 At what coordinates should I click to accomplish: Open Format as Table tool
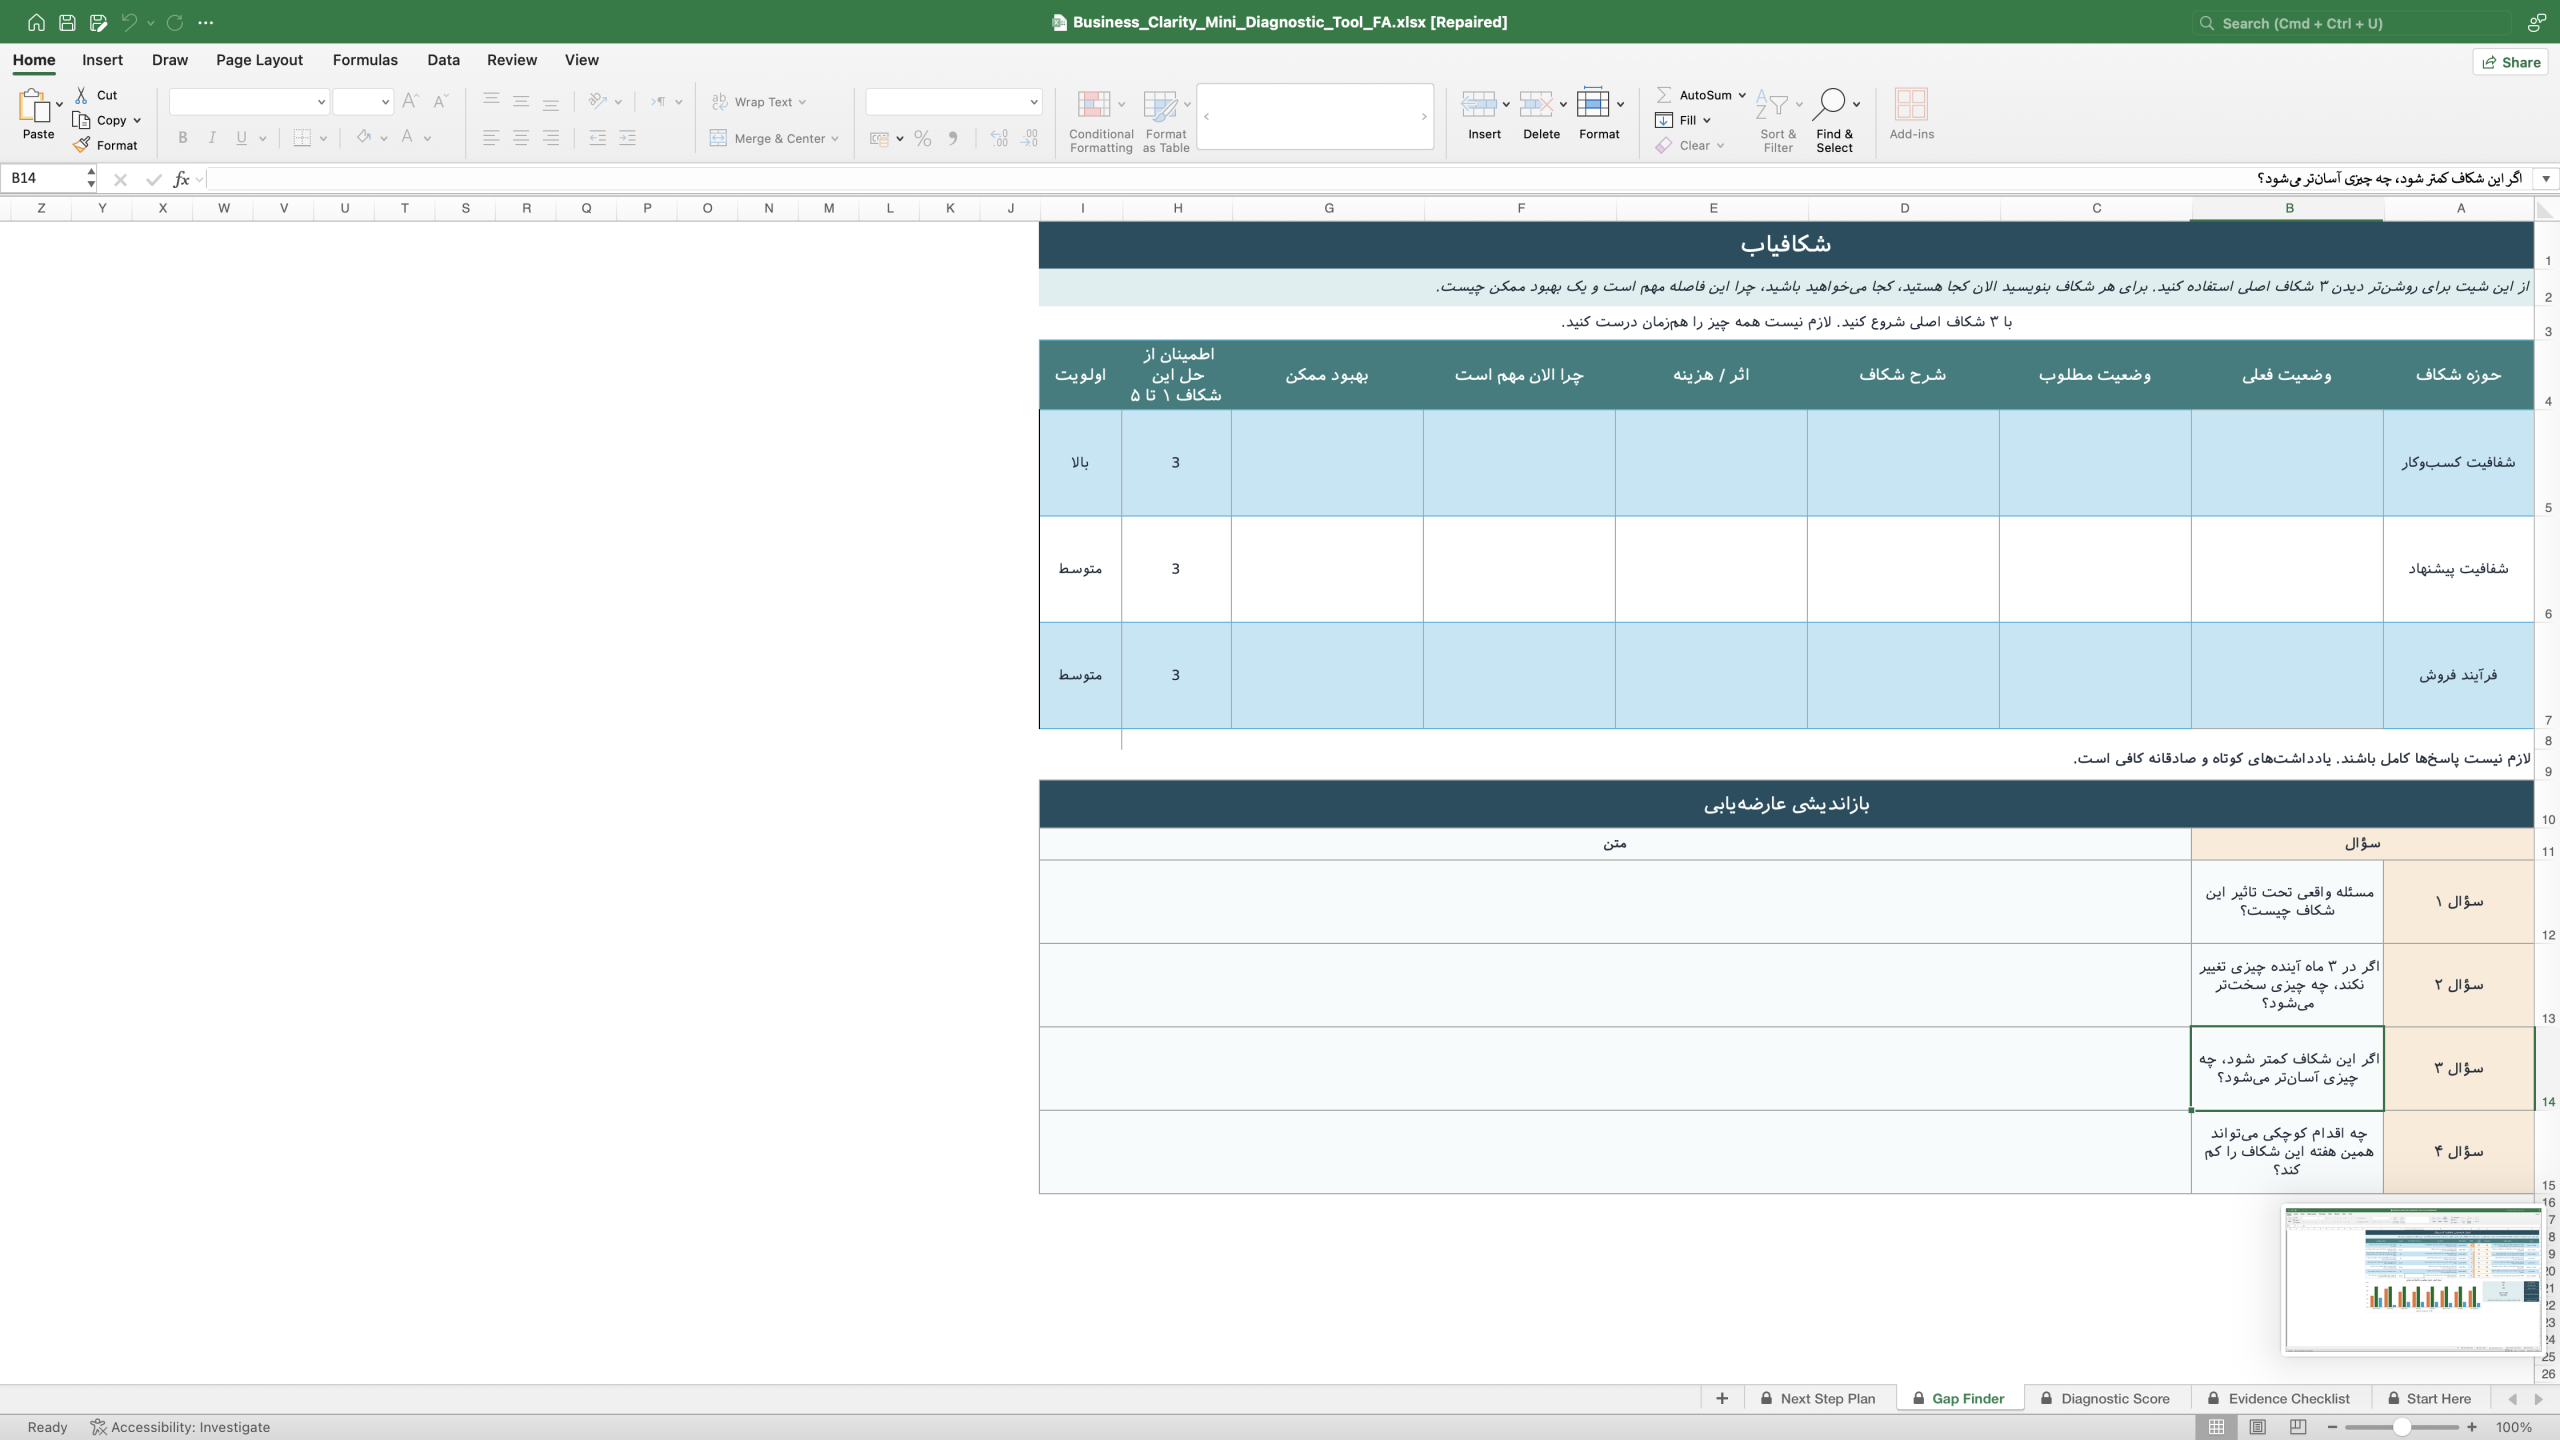click(1160, 104)
